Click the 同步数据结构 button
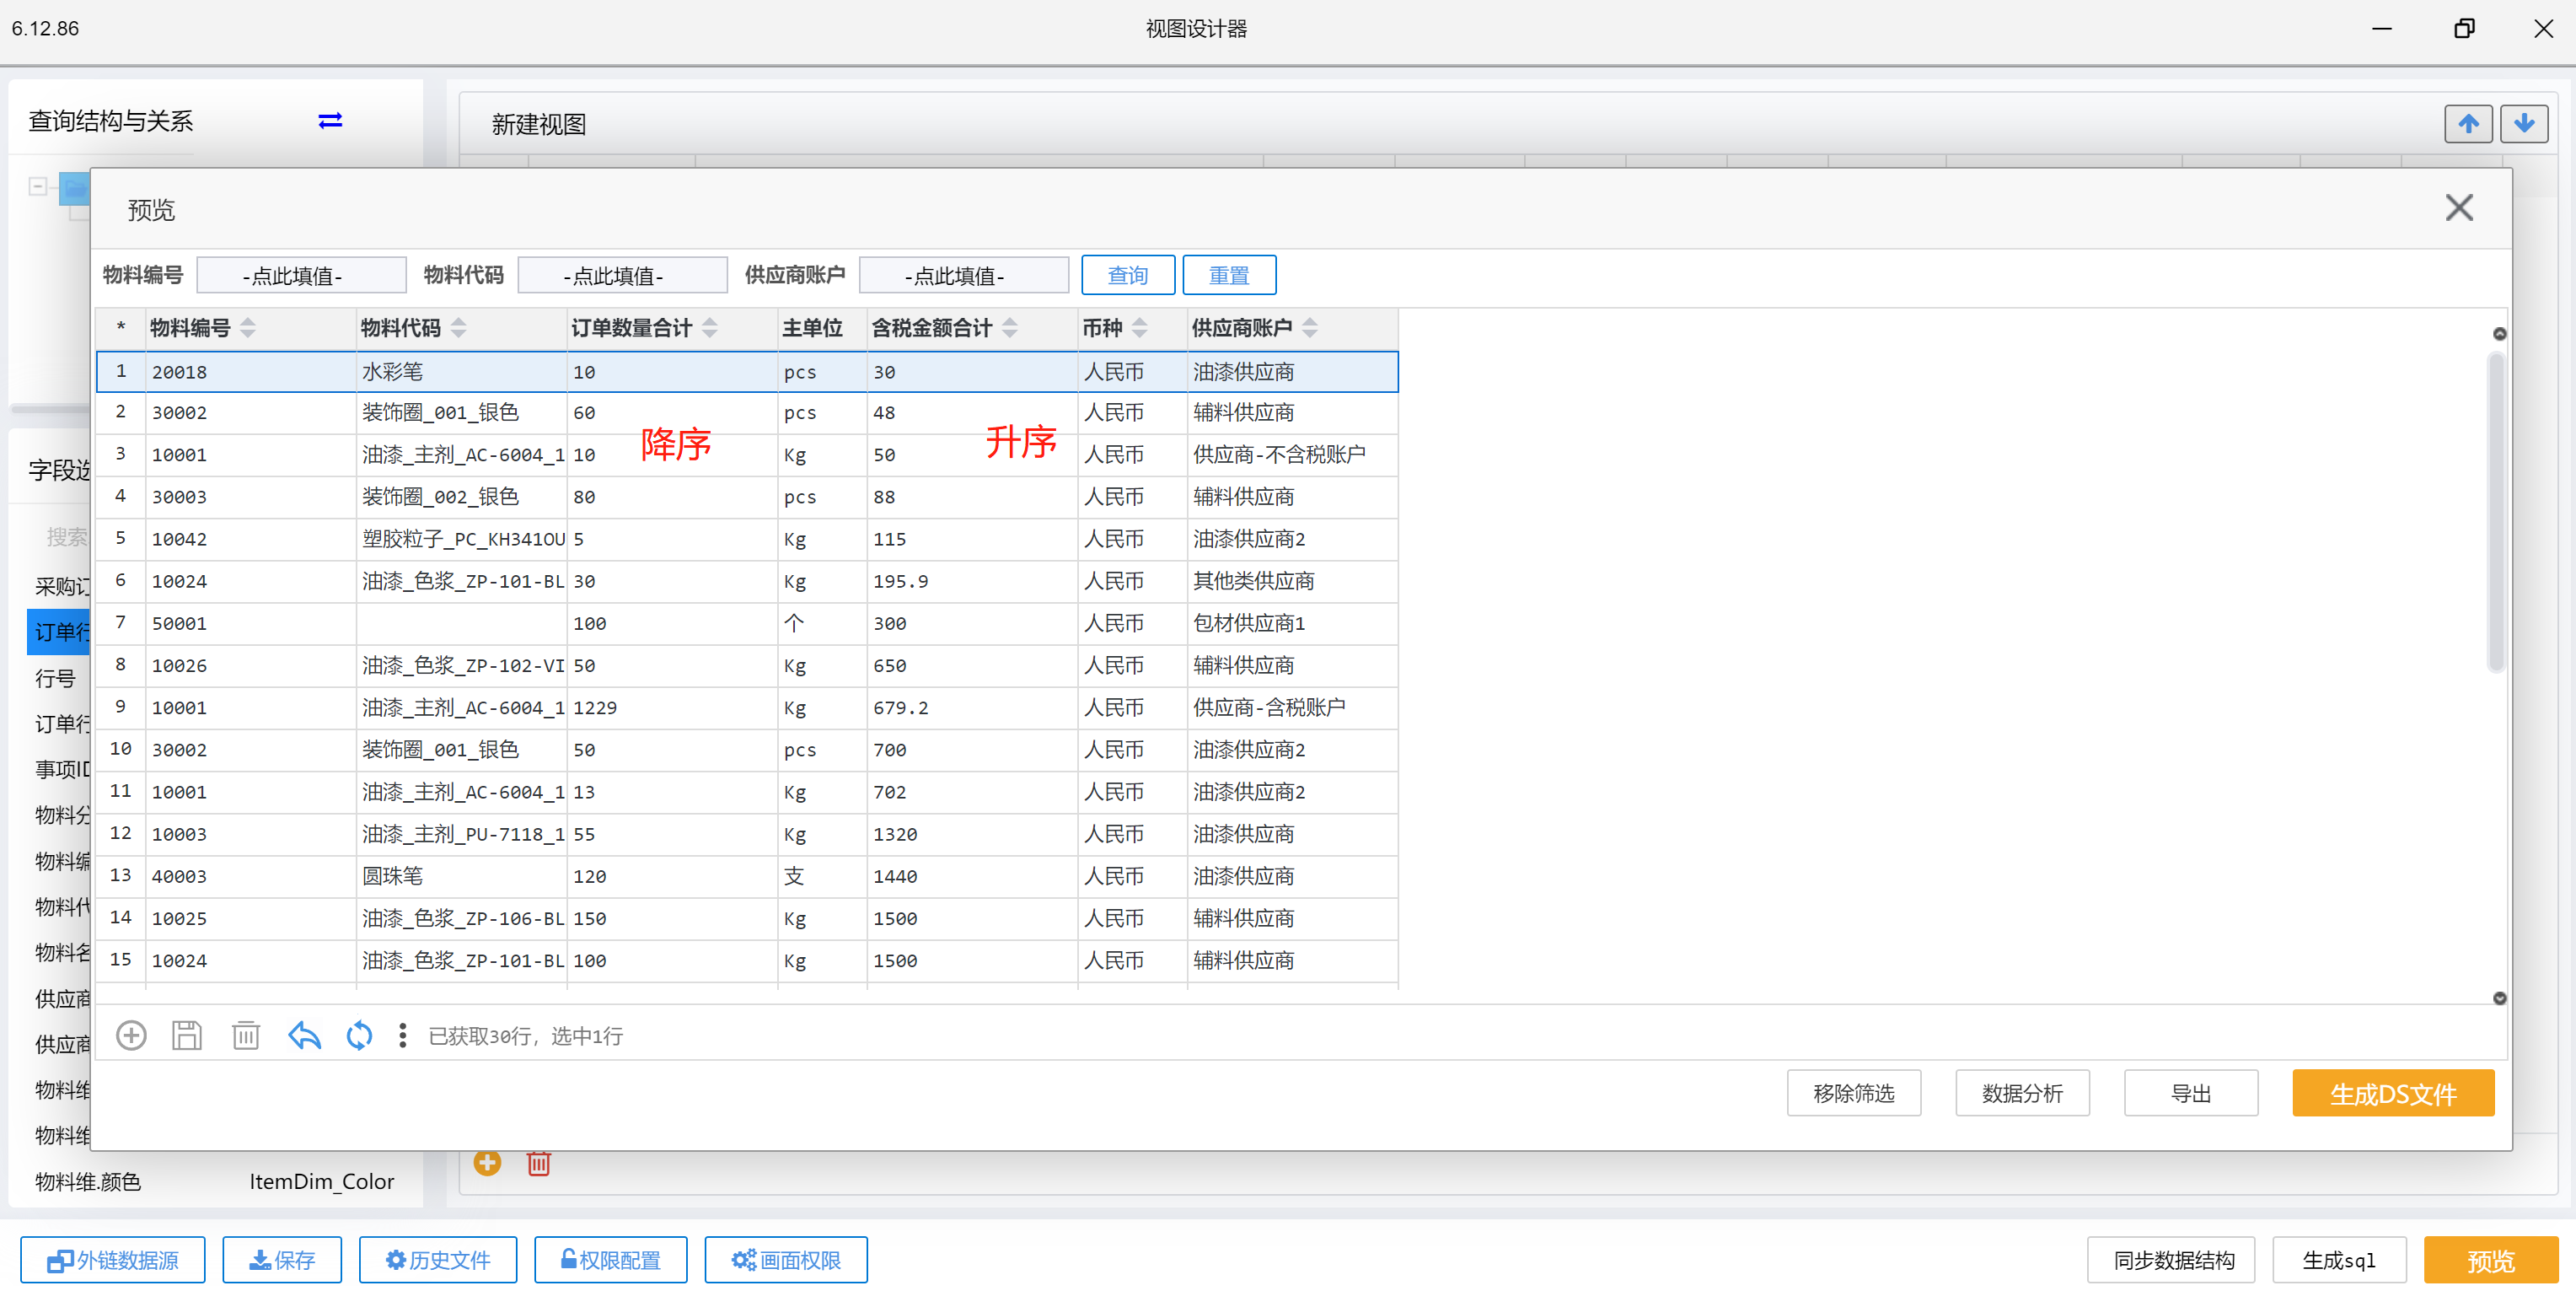This screenshot has width=2576, height=1291. [x=2171, y=1260]
